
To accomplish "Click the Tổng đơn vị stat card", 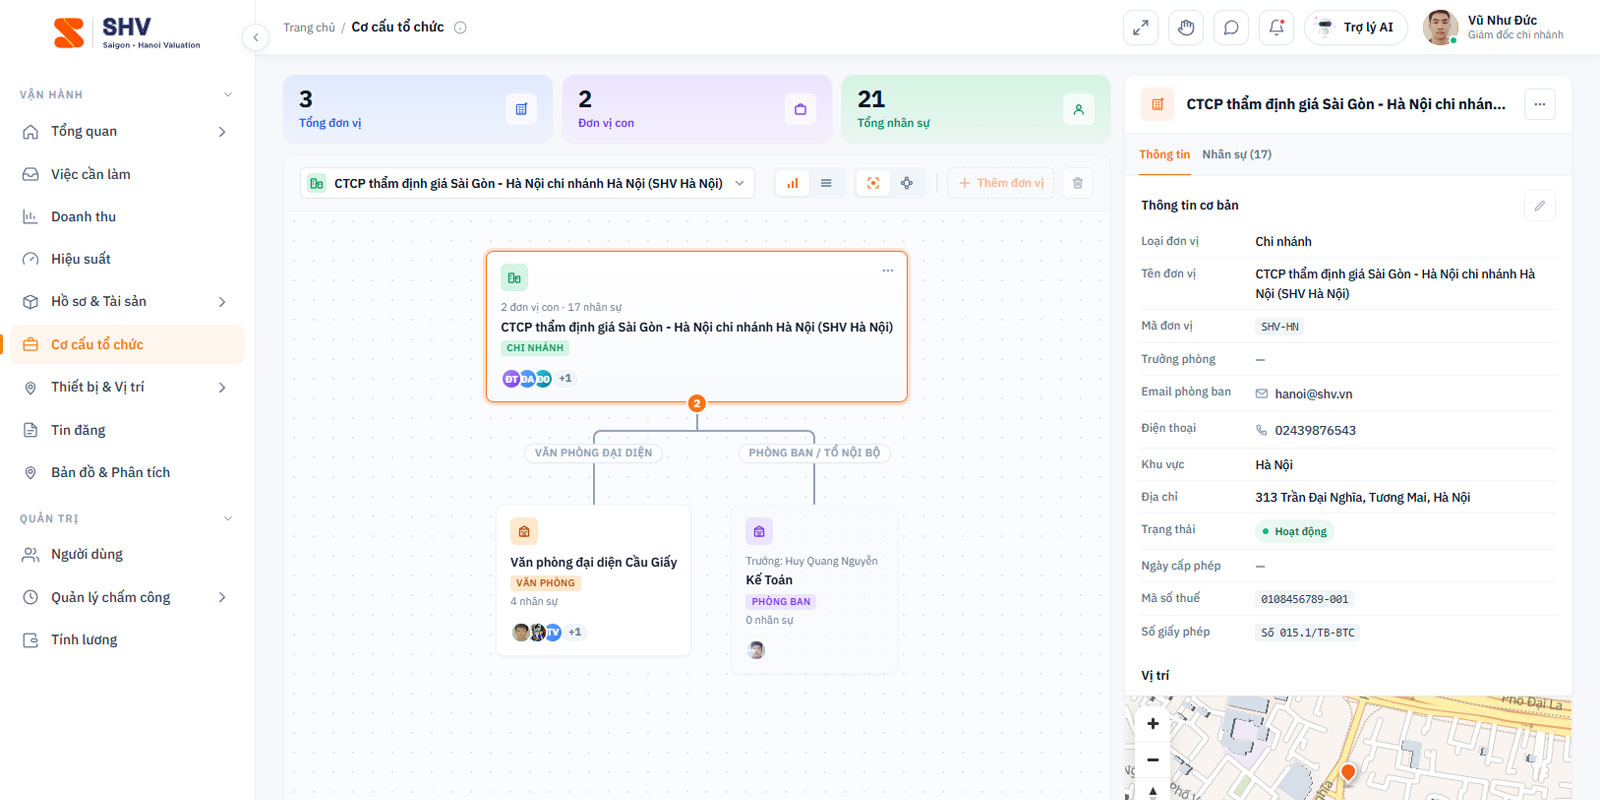I will [418, 109].
